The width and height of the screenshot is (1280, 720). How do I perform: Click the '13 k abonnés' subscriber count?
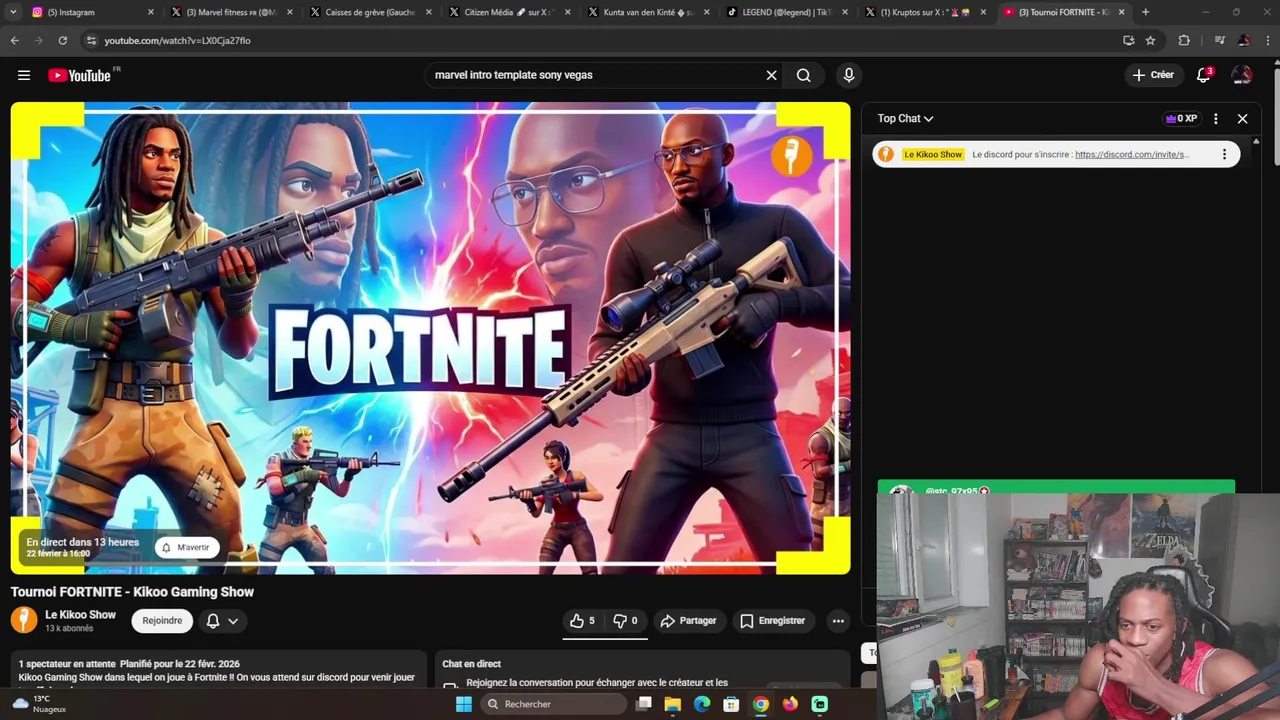(69, 629)
